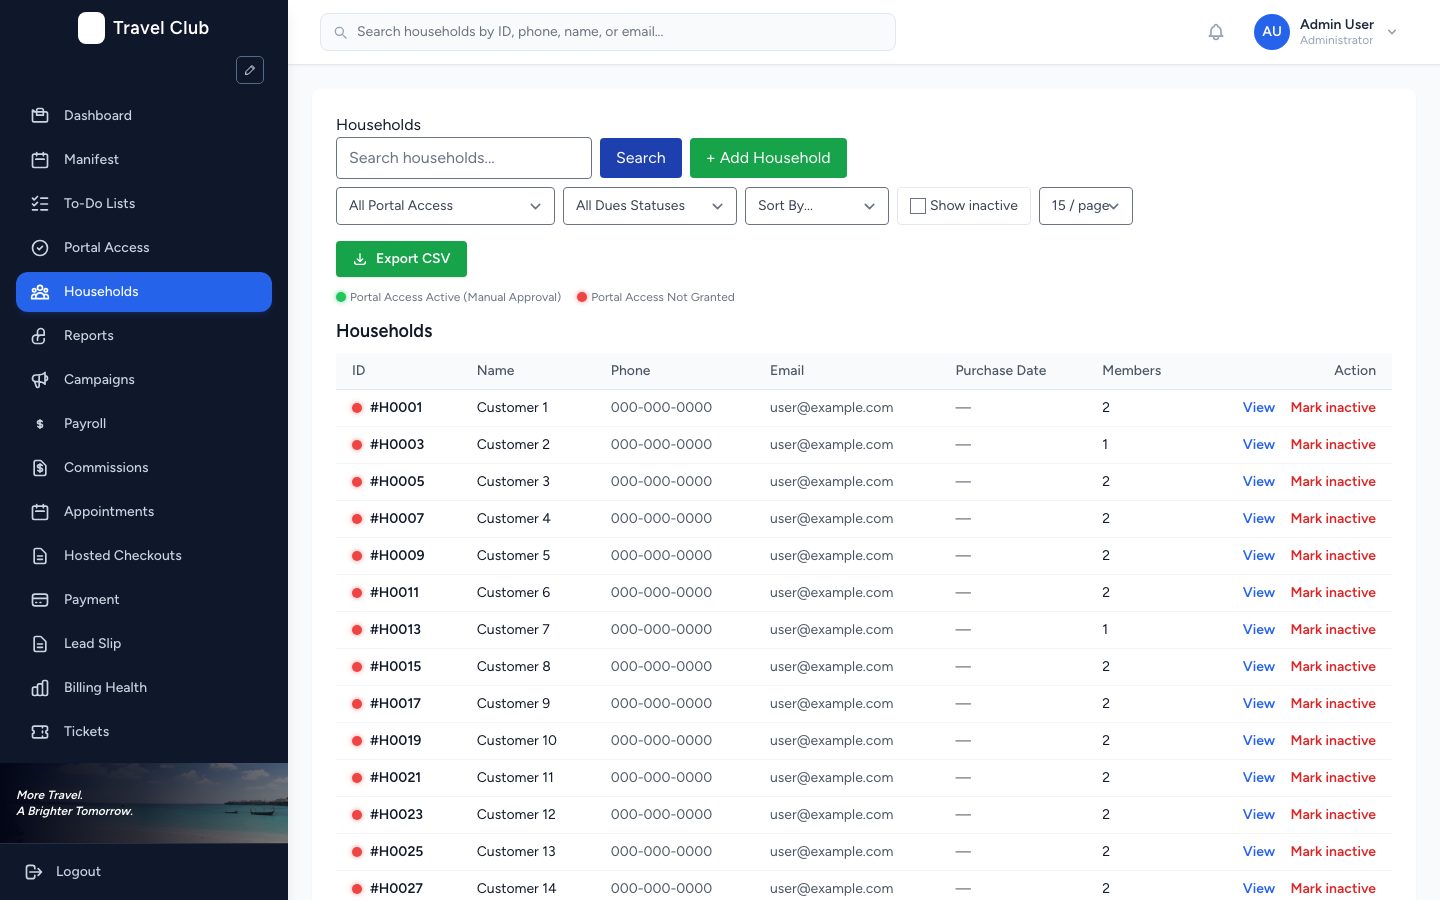Click the Portal Access checkmark icon
This screenshot has width=1440, height=900.
40,247
